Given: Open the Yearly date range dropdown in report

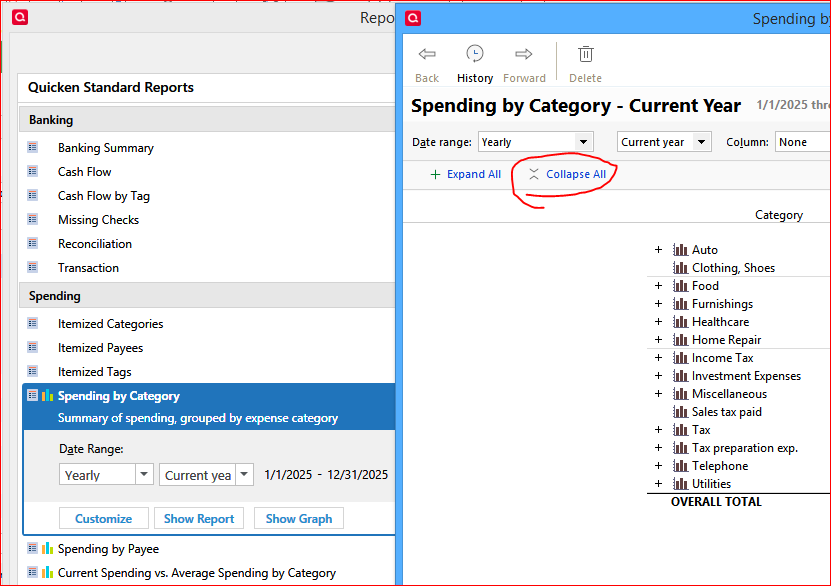Looking at the screenshot, I should 535,142.
